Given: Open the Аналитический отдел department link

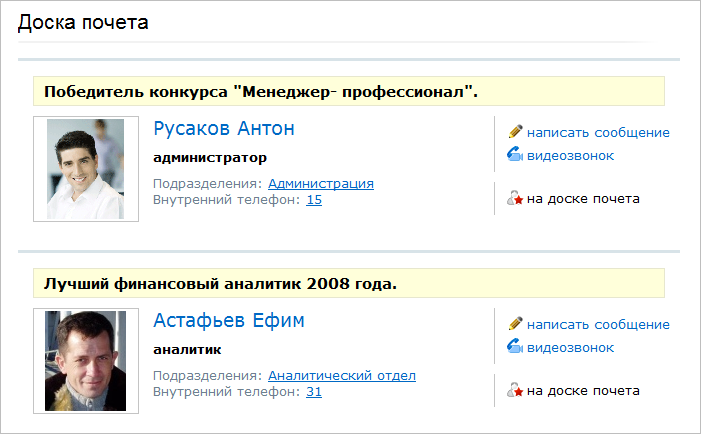Looking at the screenshot, I should pyautogui.click(x=342, y=375).
